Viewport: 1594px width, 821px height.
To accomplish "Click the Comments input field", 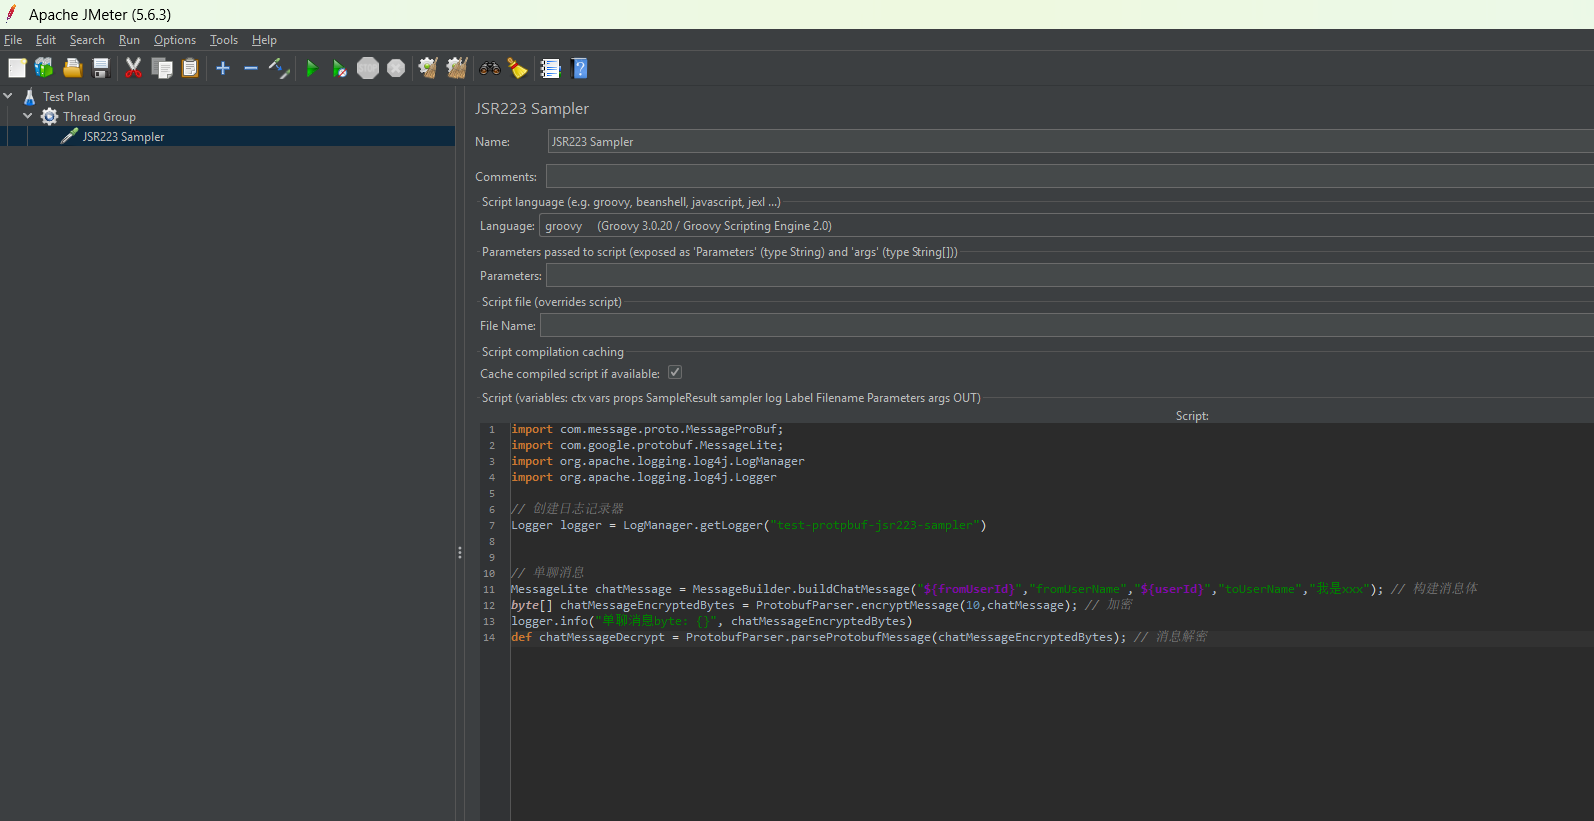I will point(1070,176).
